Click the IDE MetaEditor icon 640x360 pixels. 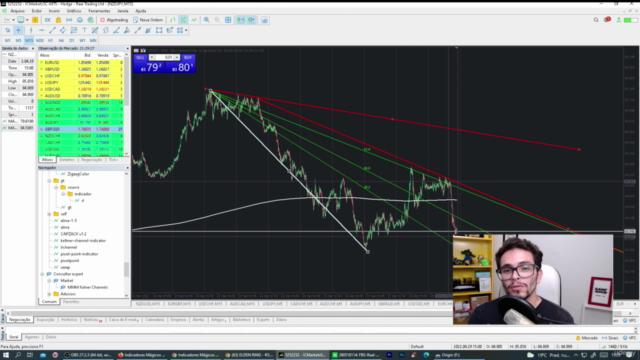[x=48, y=20]
